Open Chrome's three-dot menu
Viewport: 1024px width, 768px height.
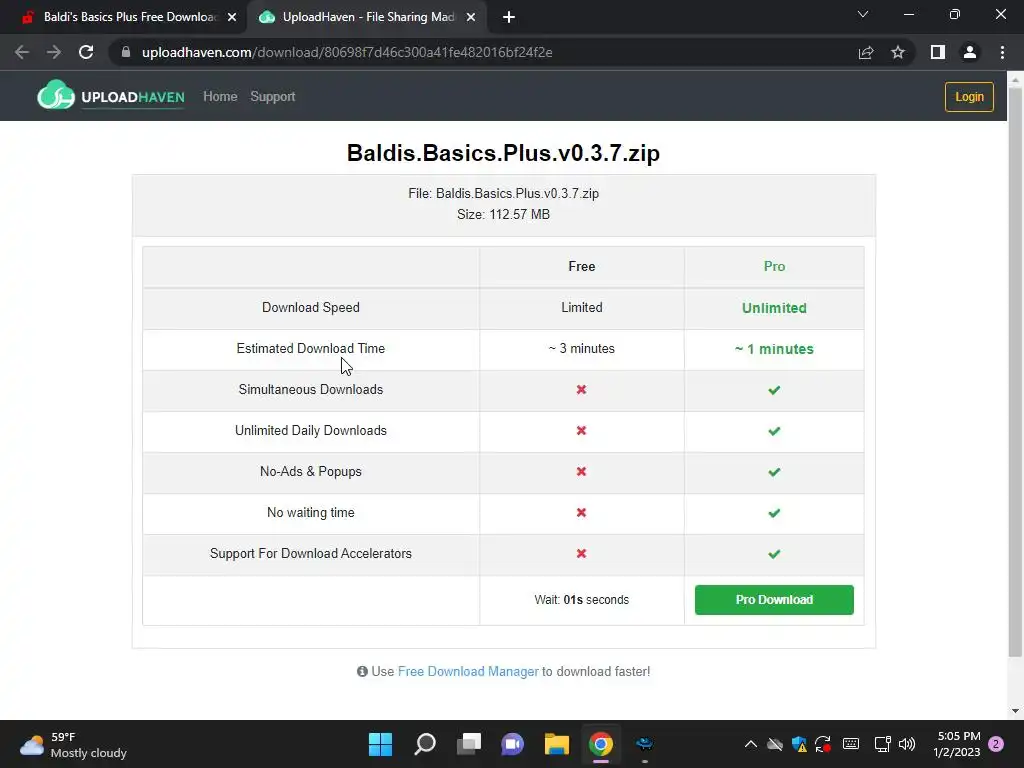1002,52
